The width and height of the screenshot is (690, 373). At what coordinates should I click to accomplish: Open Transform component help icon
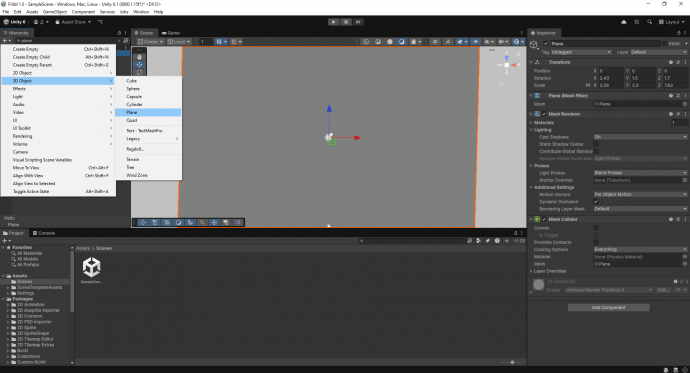tap(671, 62)
